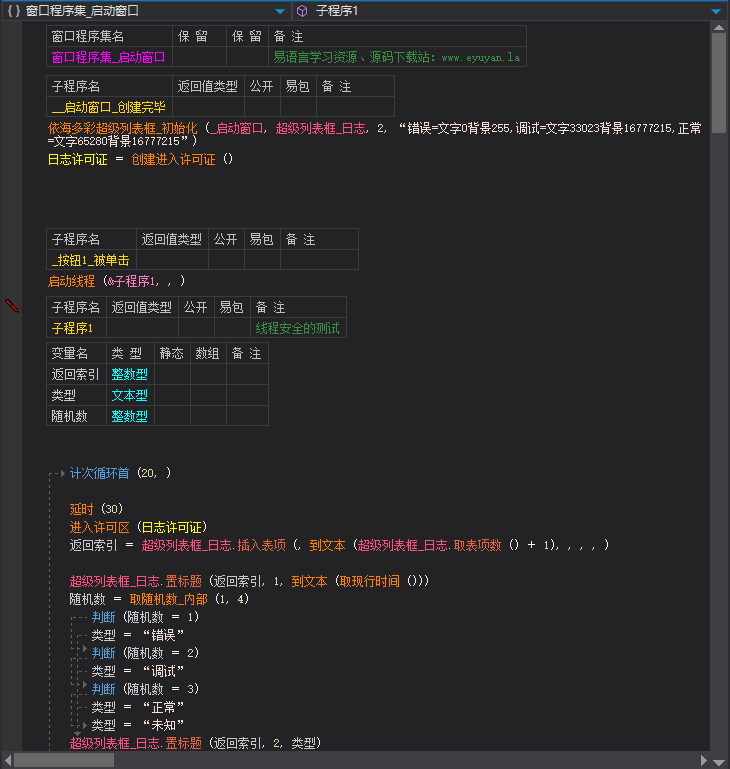Viewport: 730px width, 769px height.
Task: Select the 启动线程 (&子程序1, , ) code line
Action: [x=116, y=281]
